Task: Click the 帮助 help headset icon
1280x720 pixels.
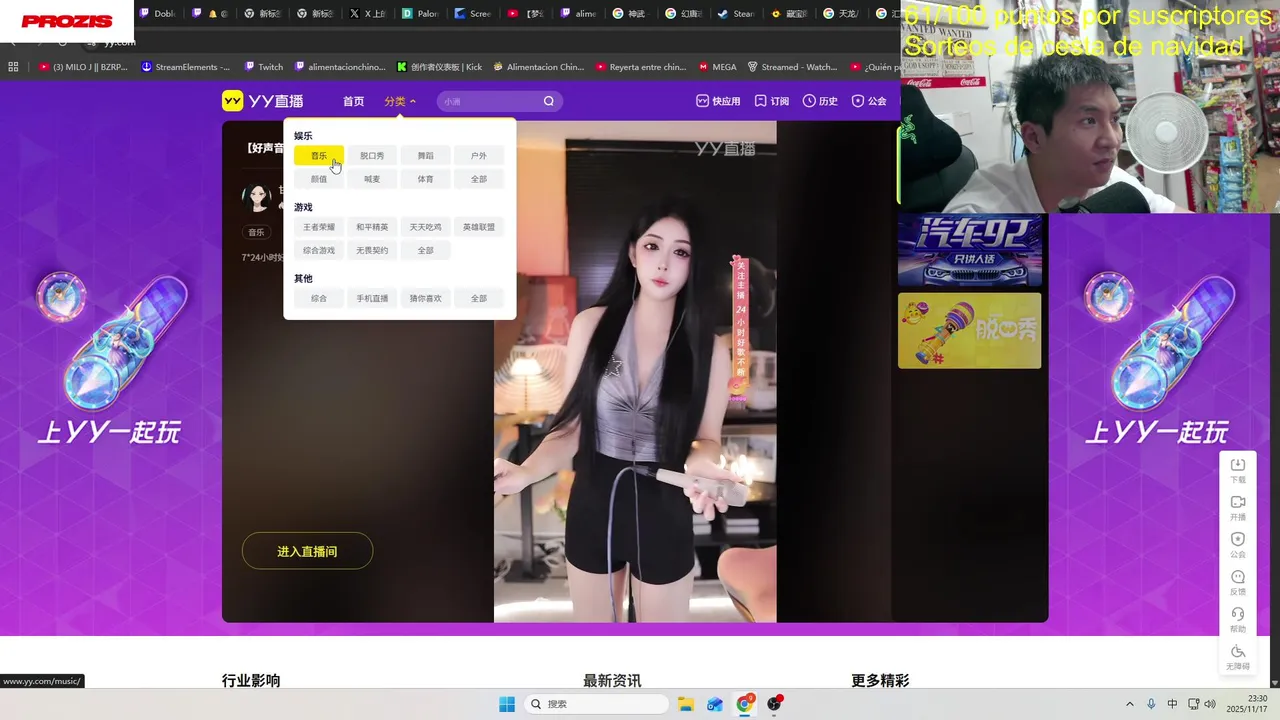Action: click(x=1238, y=620)
